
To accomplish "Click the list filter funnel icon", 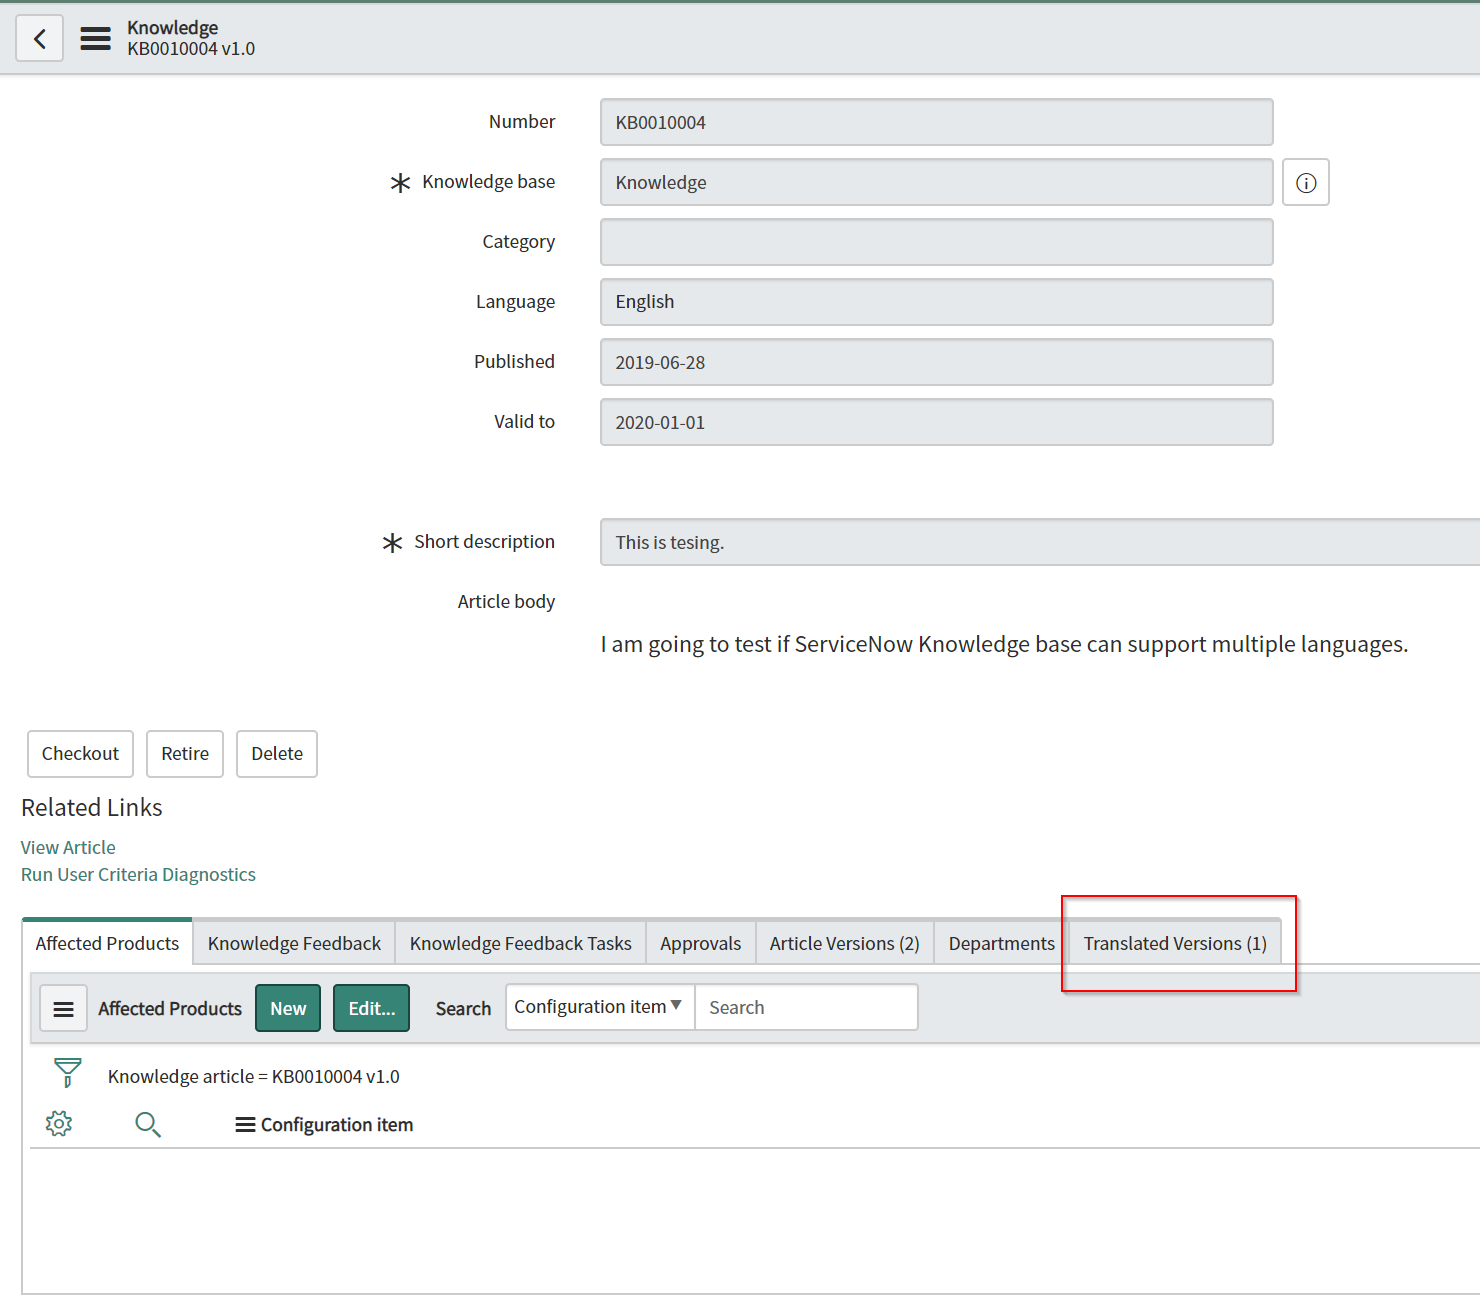I will [x=67, y=1073].
